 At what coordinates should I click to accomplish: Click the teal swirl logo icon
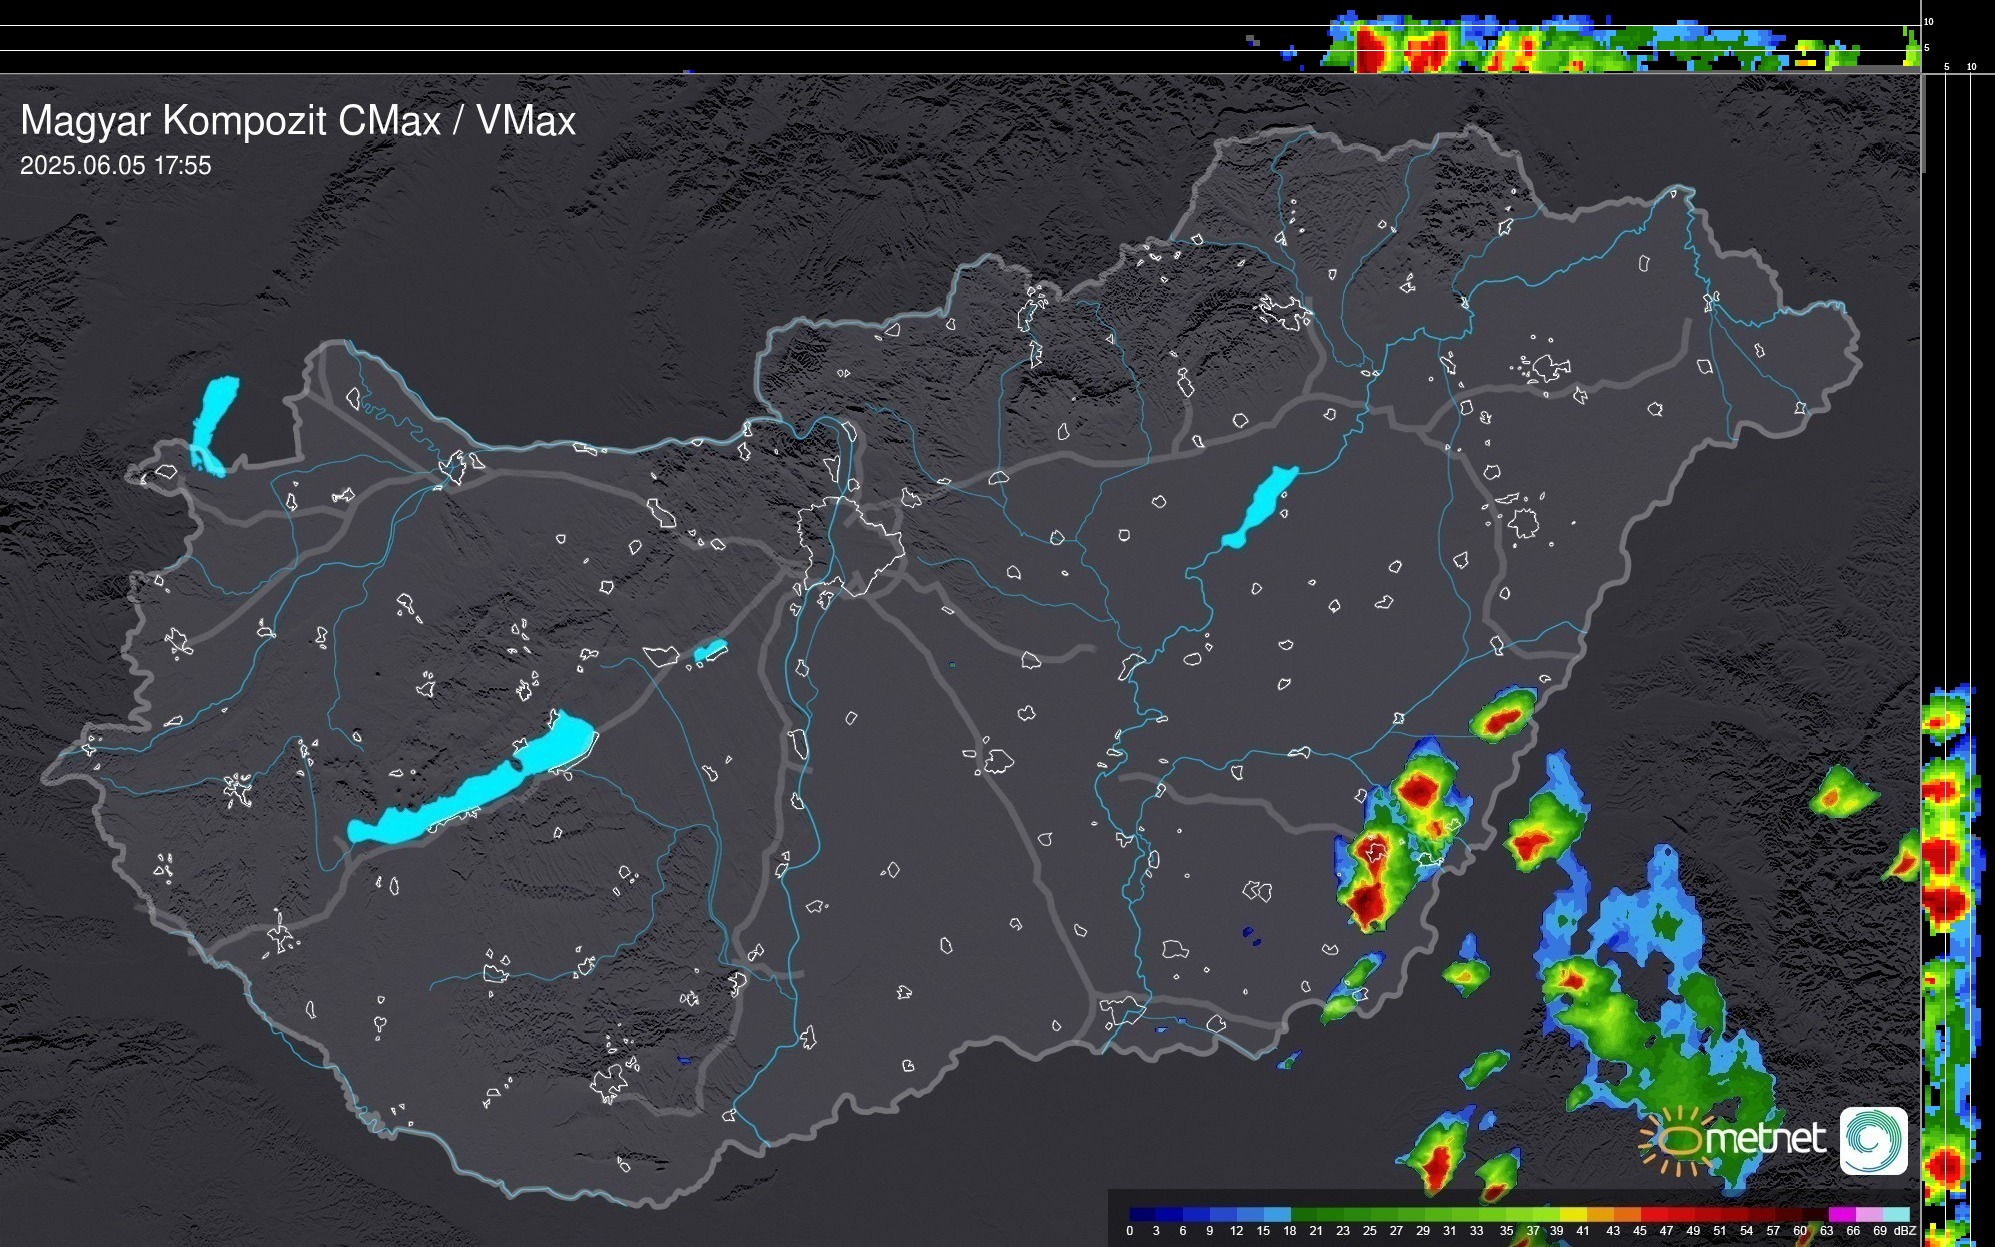pos(1873,1141)
